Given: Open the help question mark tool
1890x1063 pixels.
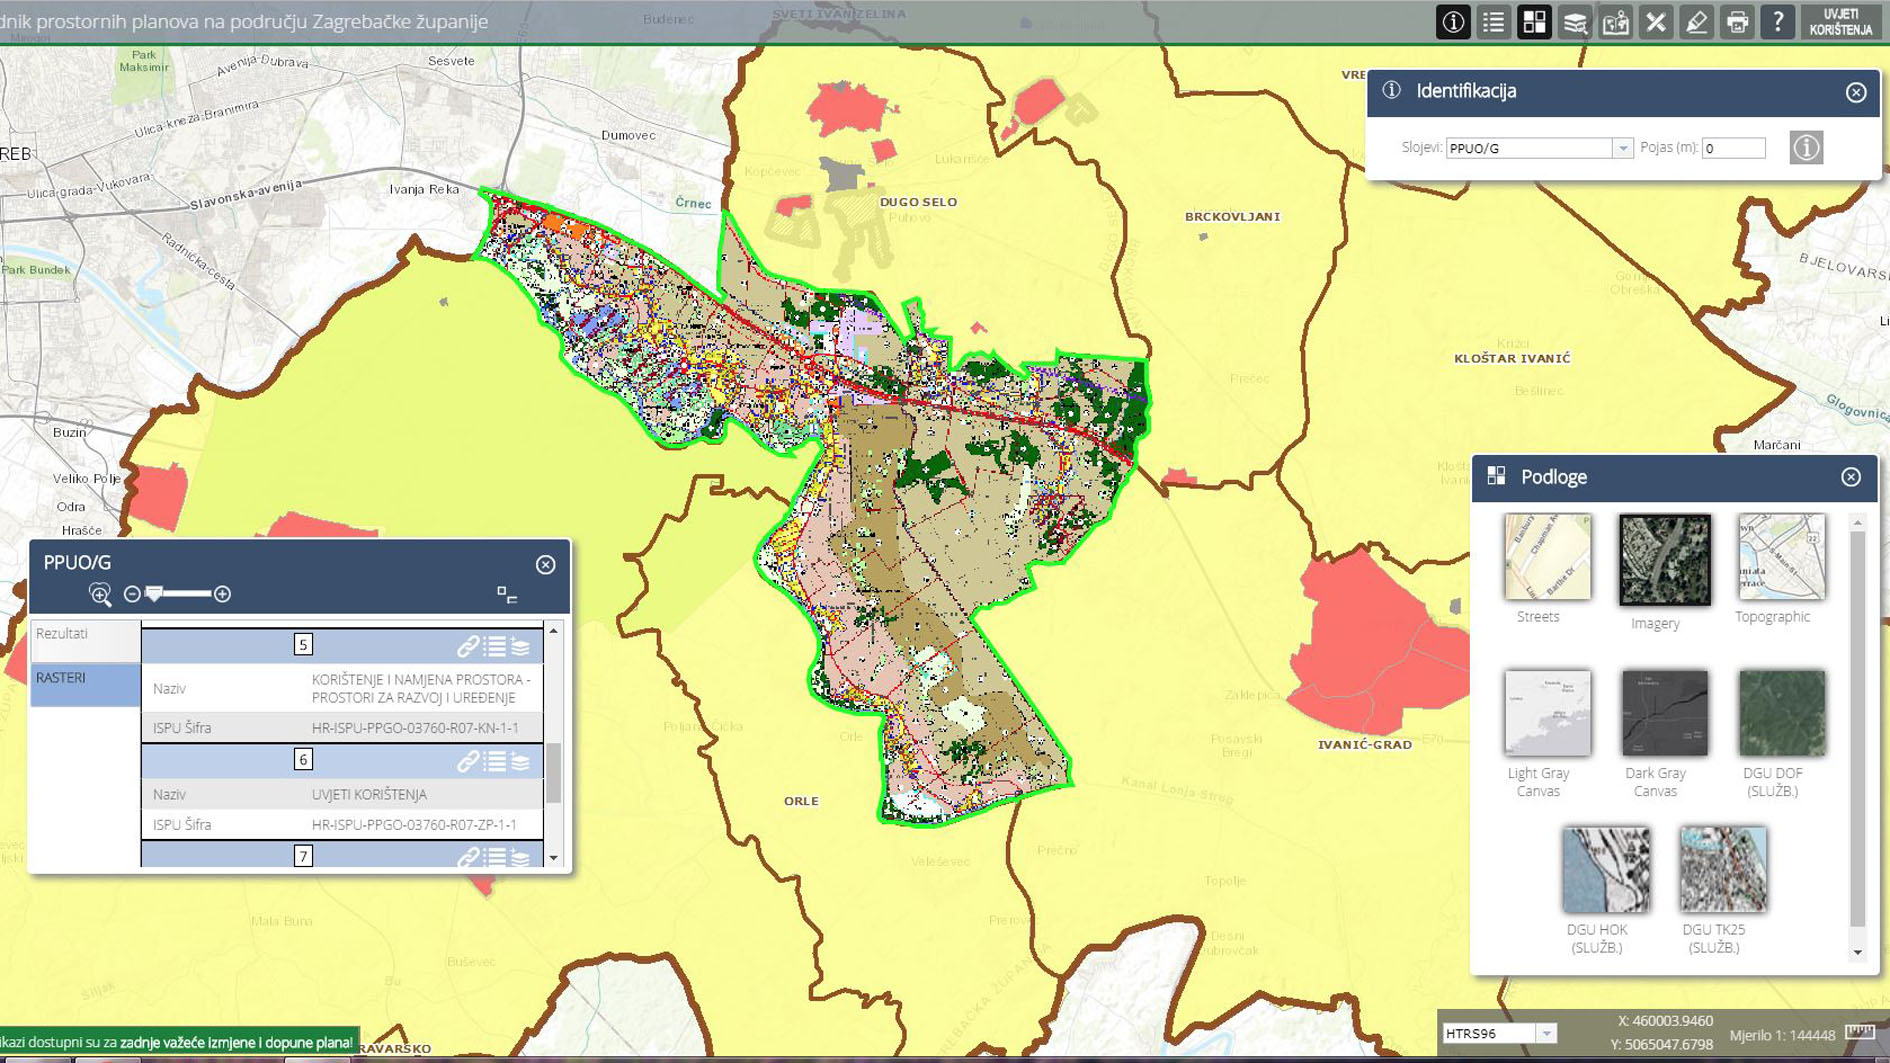Looking at the screenshot, I should 1778,22.
